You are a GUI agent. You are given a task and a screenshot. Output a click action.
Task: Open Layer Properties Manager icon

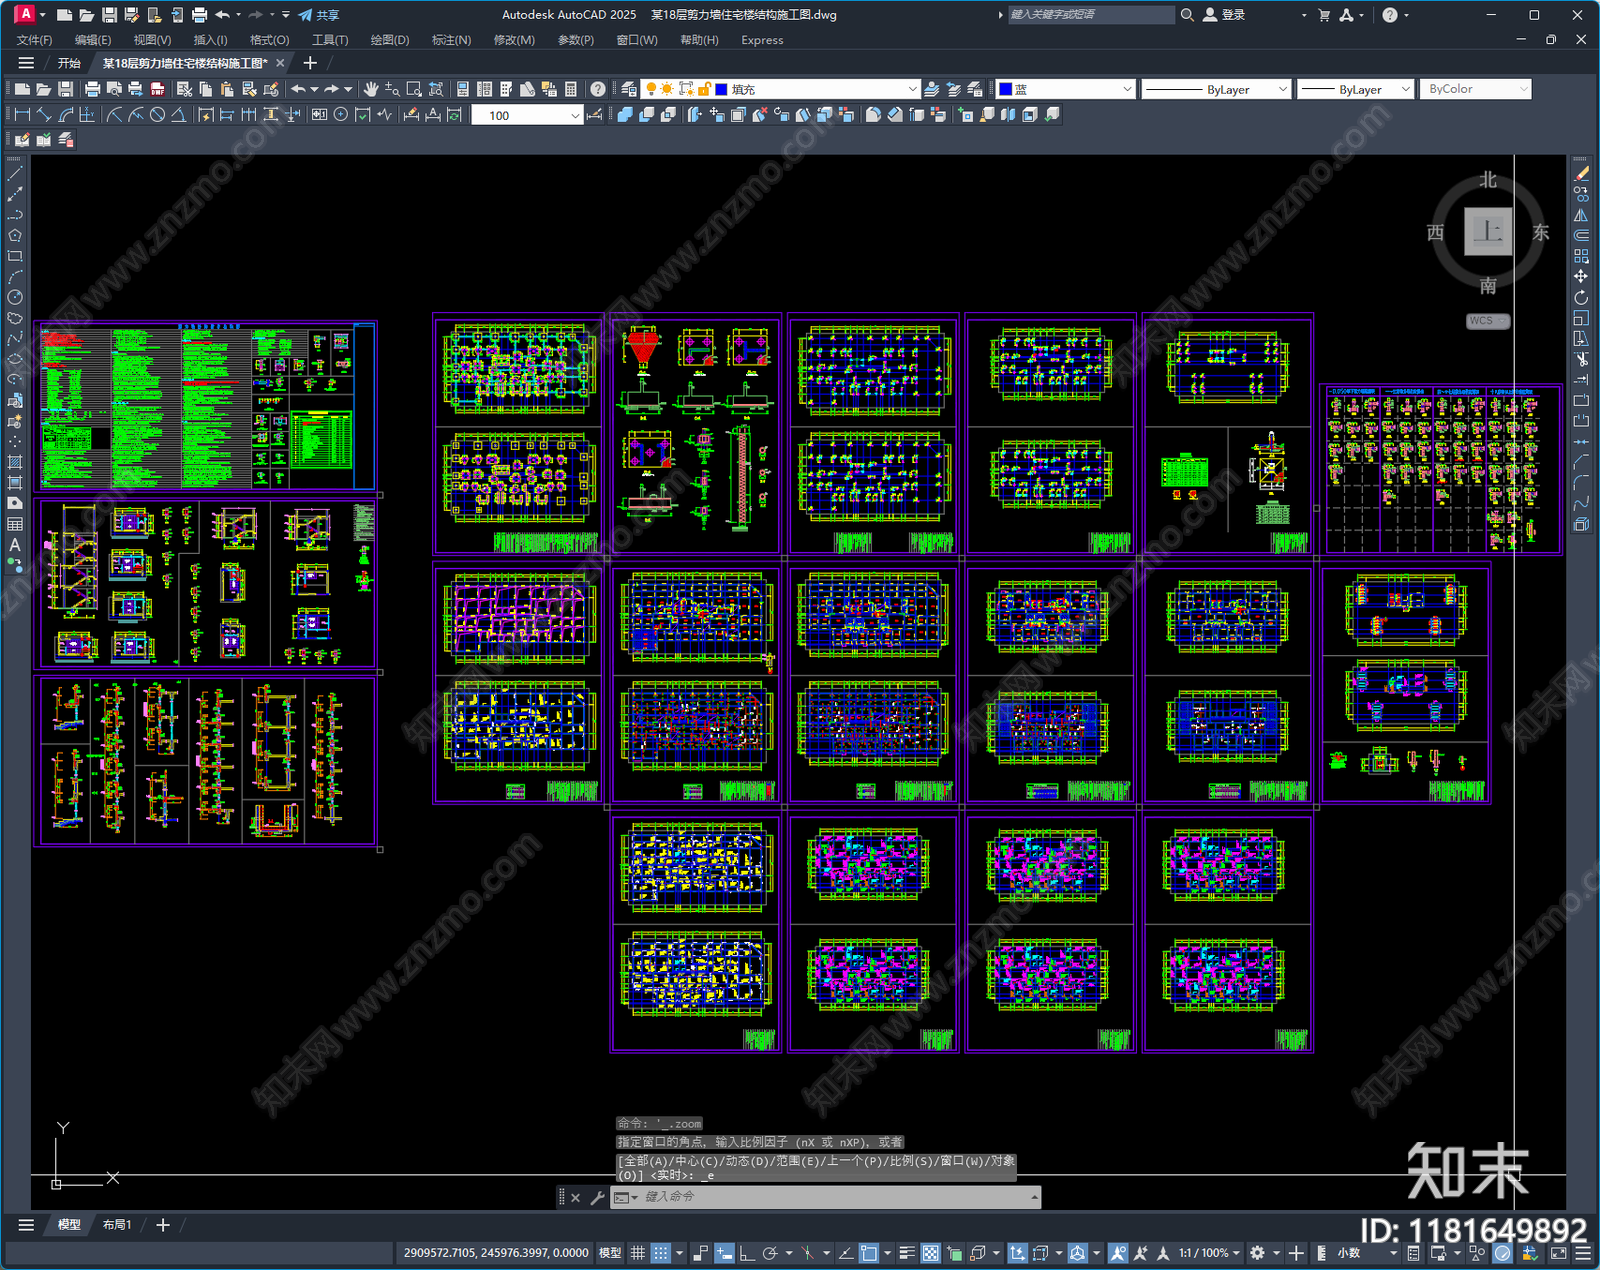pyautogui.click(x=628, y=89)
